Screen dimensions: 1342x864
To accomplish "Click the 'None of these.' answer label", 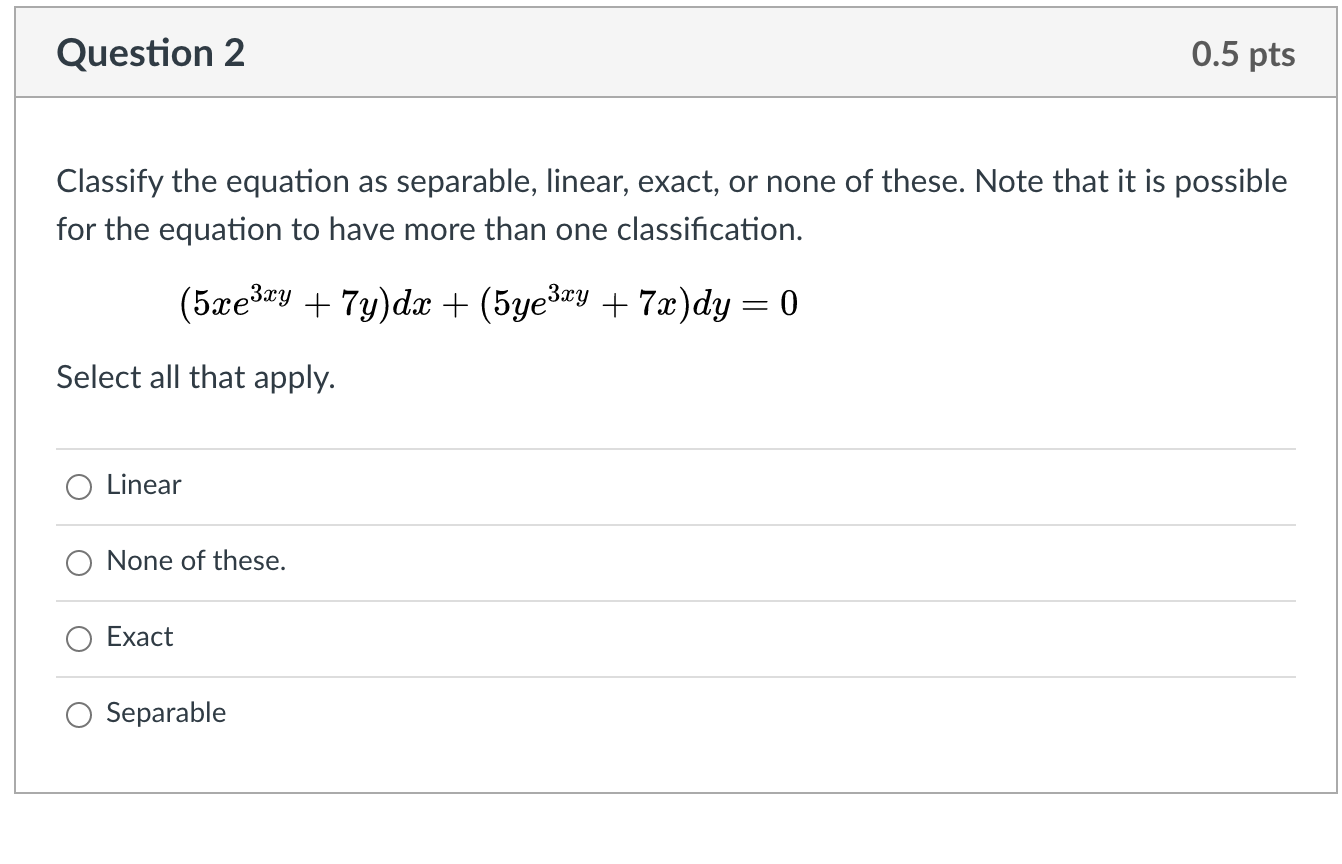I will (x=196, y=561).
